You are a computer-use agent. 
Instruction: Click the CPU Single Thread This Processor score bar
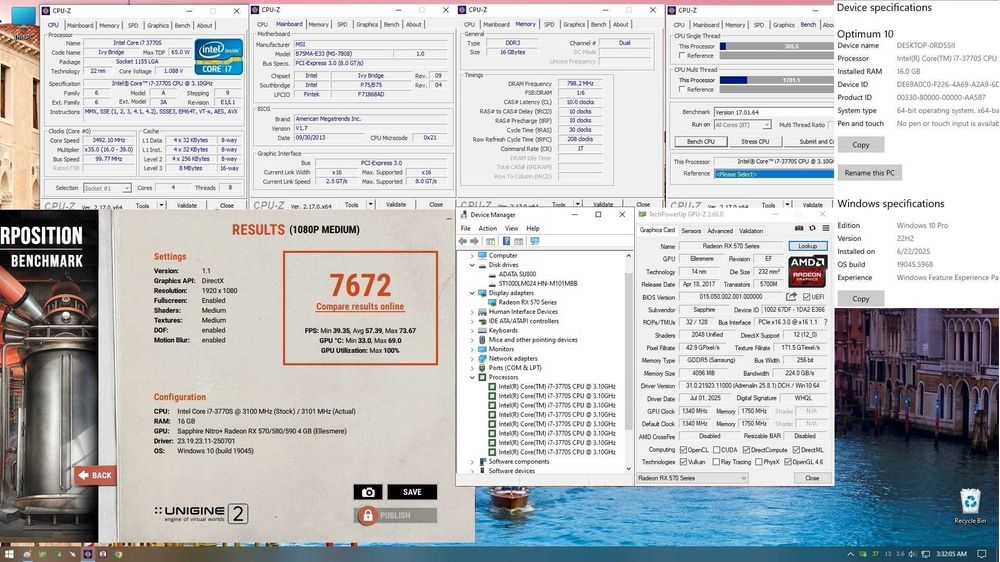(776, 46)
